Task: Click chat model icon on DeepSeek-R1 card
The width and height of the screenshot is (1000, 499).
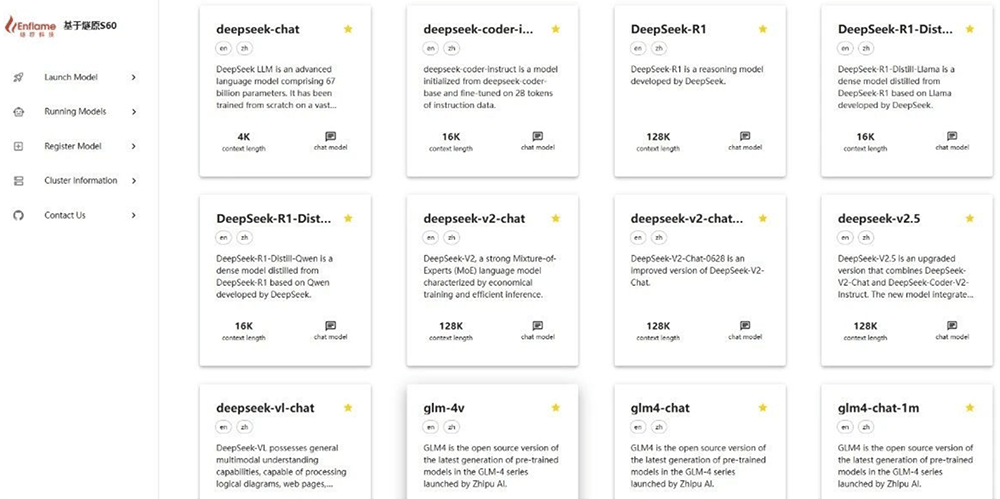Action: pyautogui.click(x=744, y=136)
